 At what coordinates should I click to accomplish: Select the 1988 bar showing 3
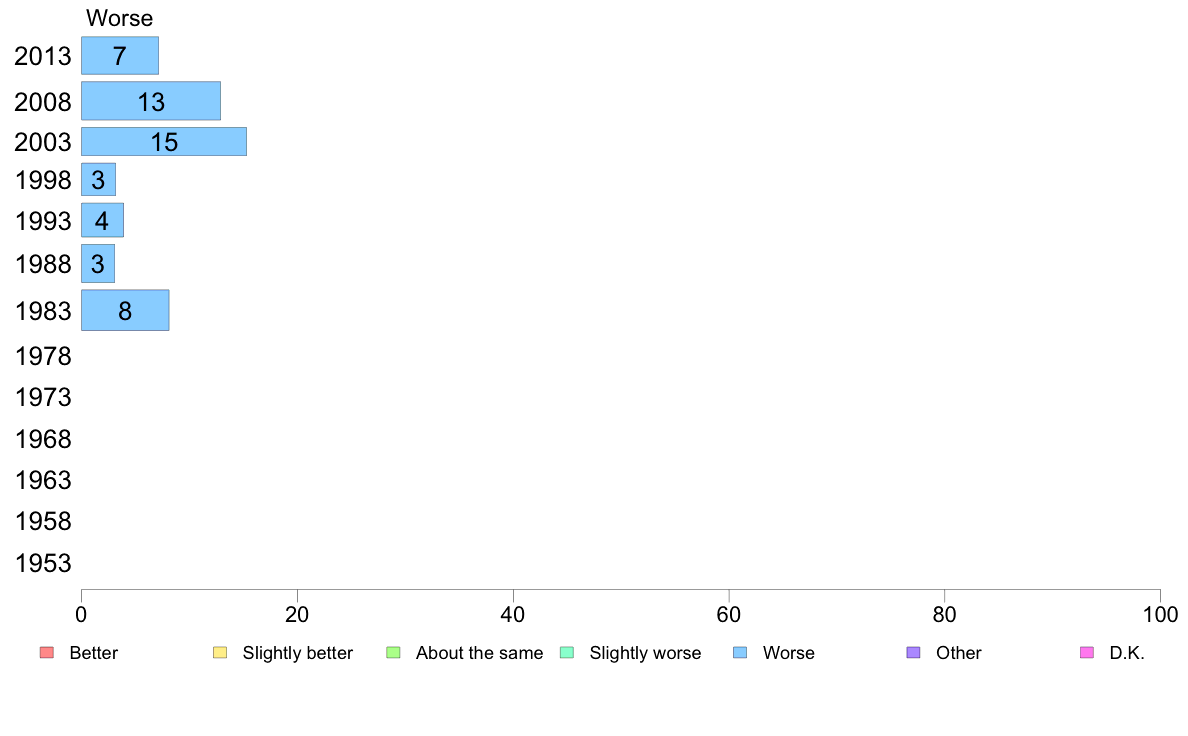(98, 264)
